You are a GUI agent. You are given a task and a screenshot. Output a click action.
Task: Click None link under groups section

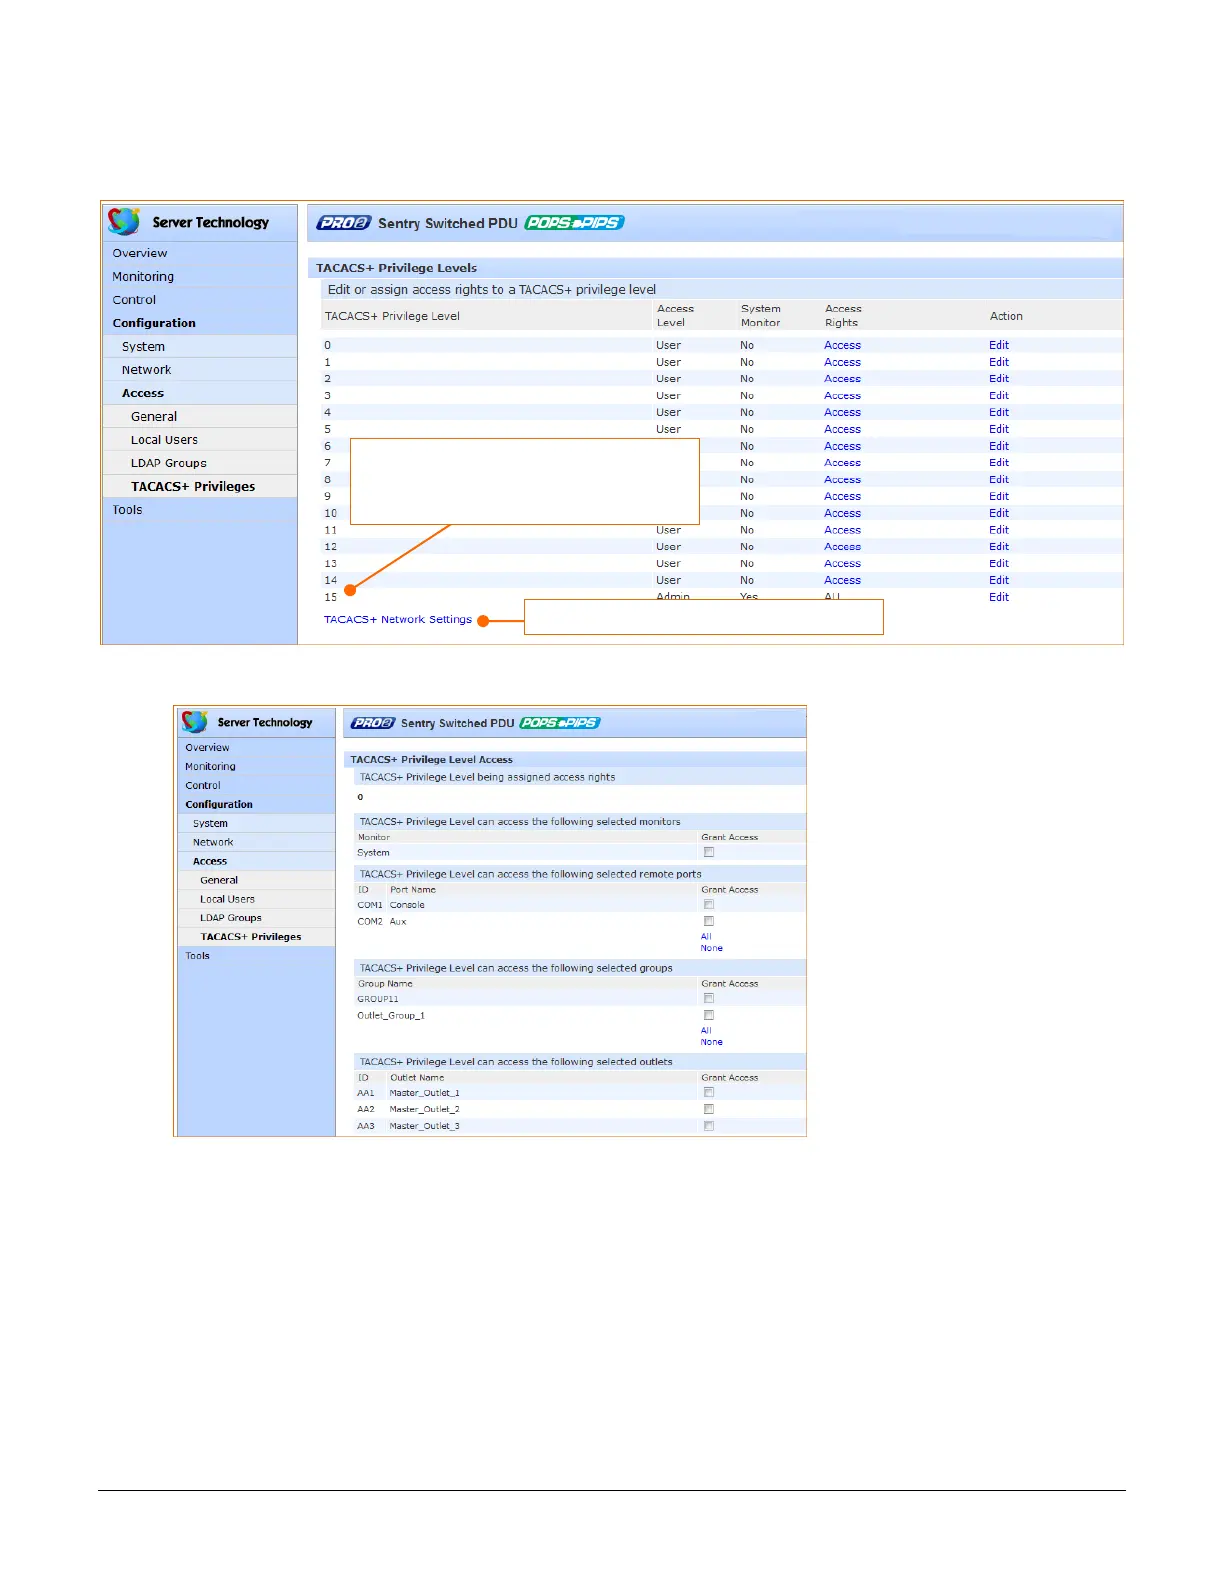tap(711, 1042)
